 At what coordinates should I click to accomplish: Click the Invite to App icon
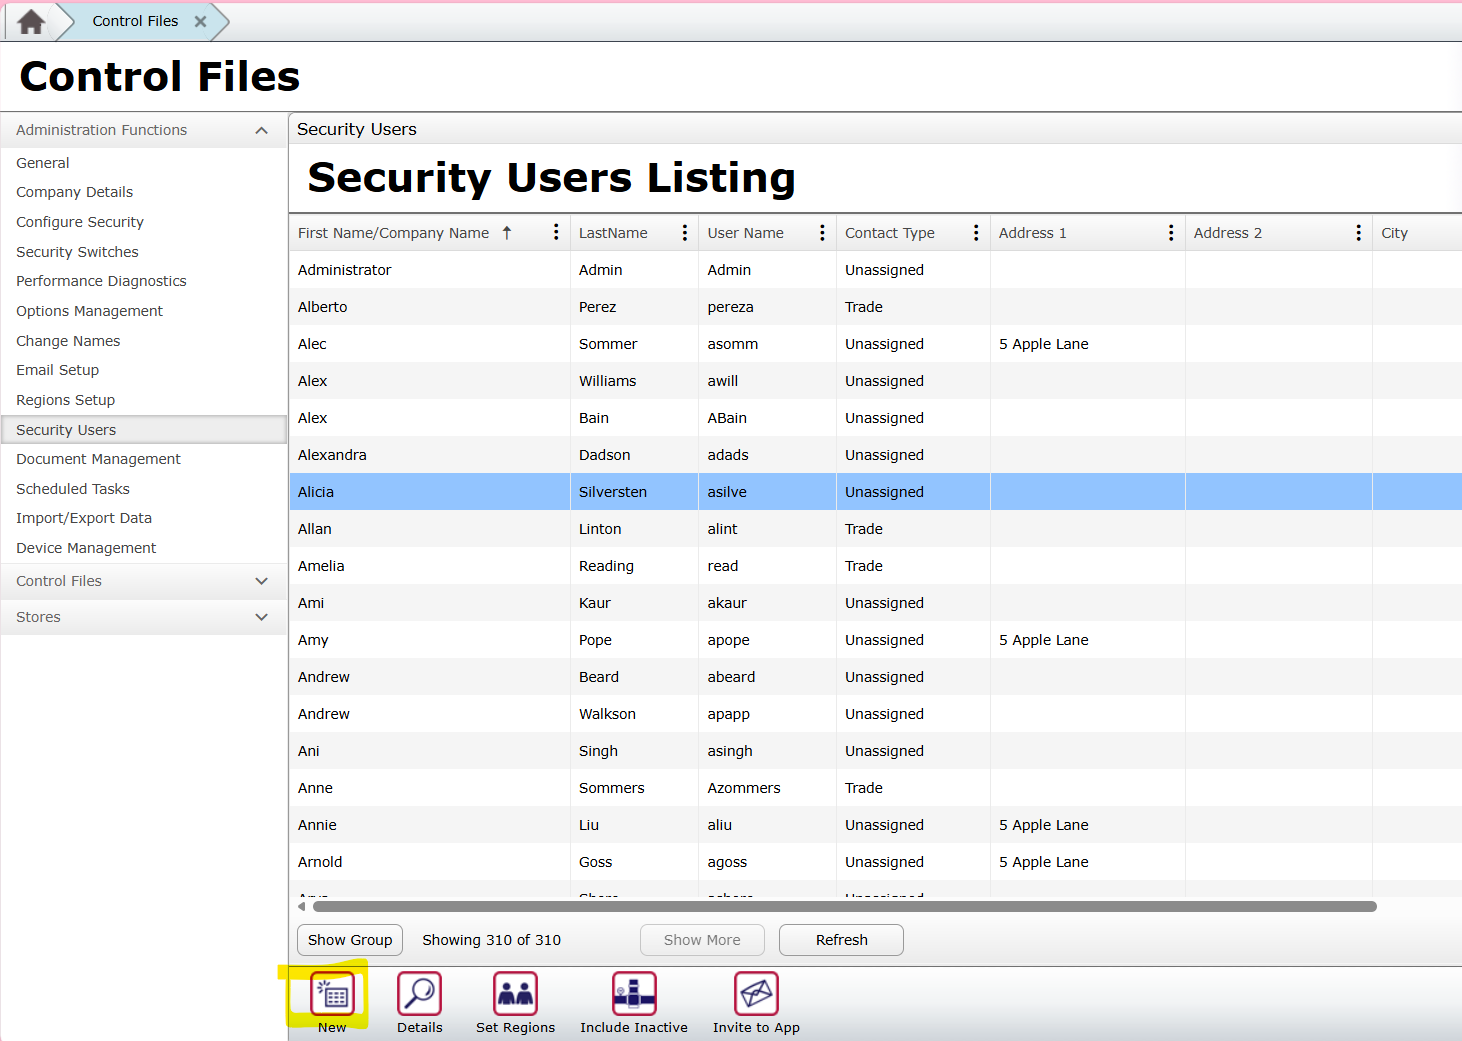756,994
